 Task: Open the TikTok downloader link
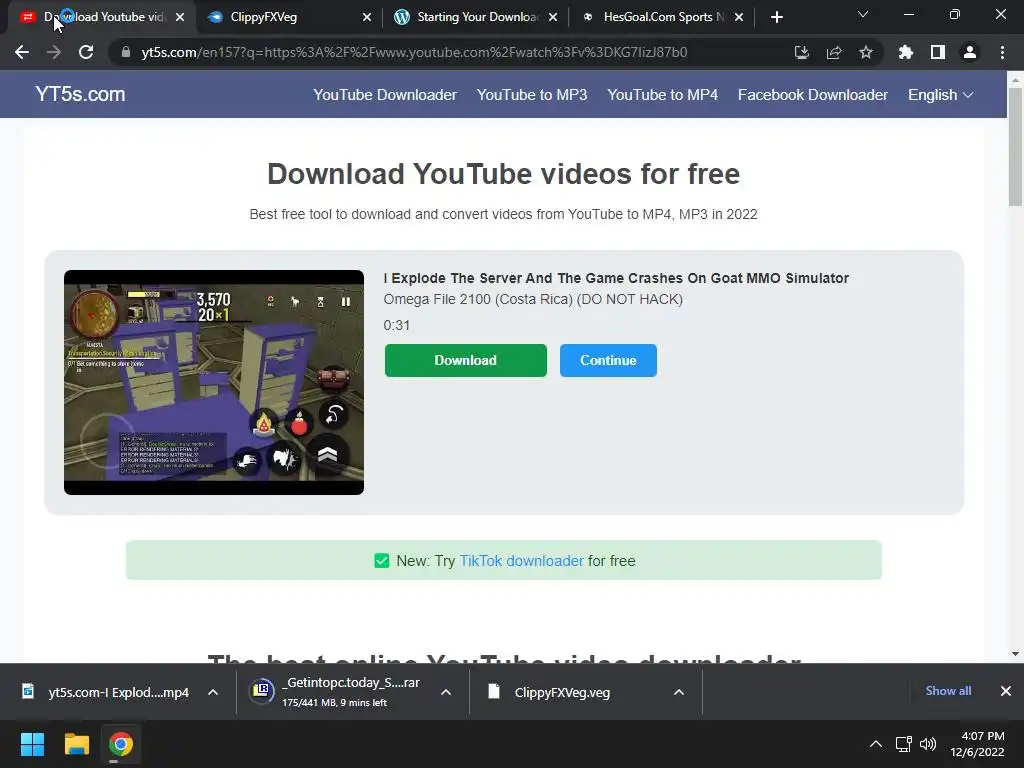coord(521,561)
